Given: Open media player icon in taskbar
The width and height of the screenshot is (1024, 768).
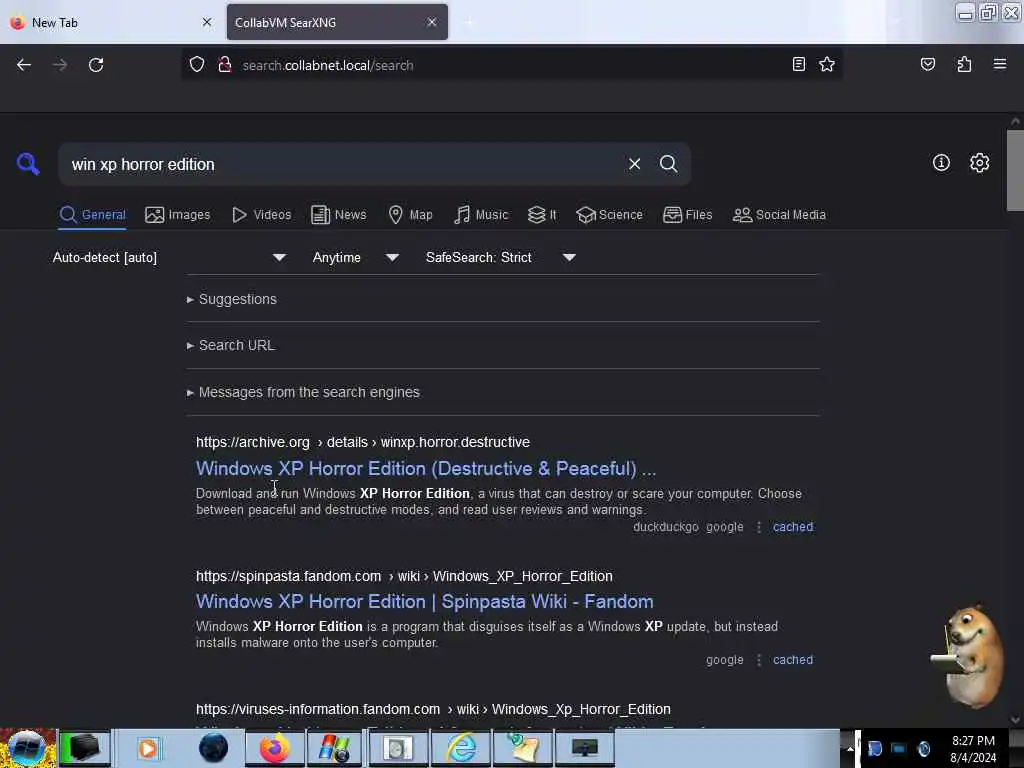Looking at the screenshot, I should pos(148,748).
